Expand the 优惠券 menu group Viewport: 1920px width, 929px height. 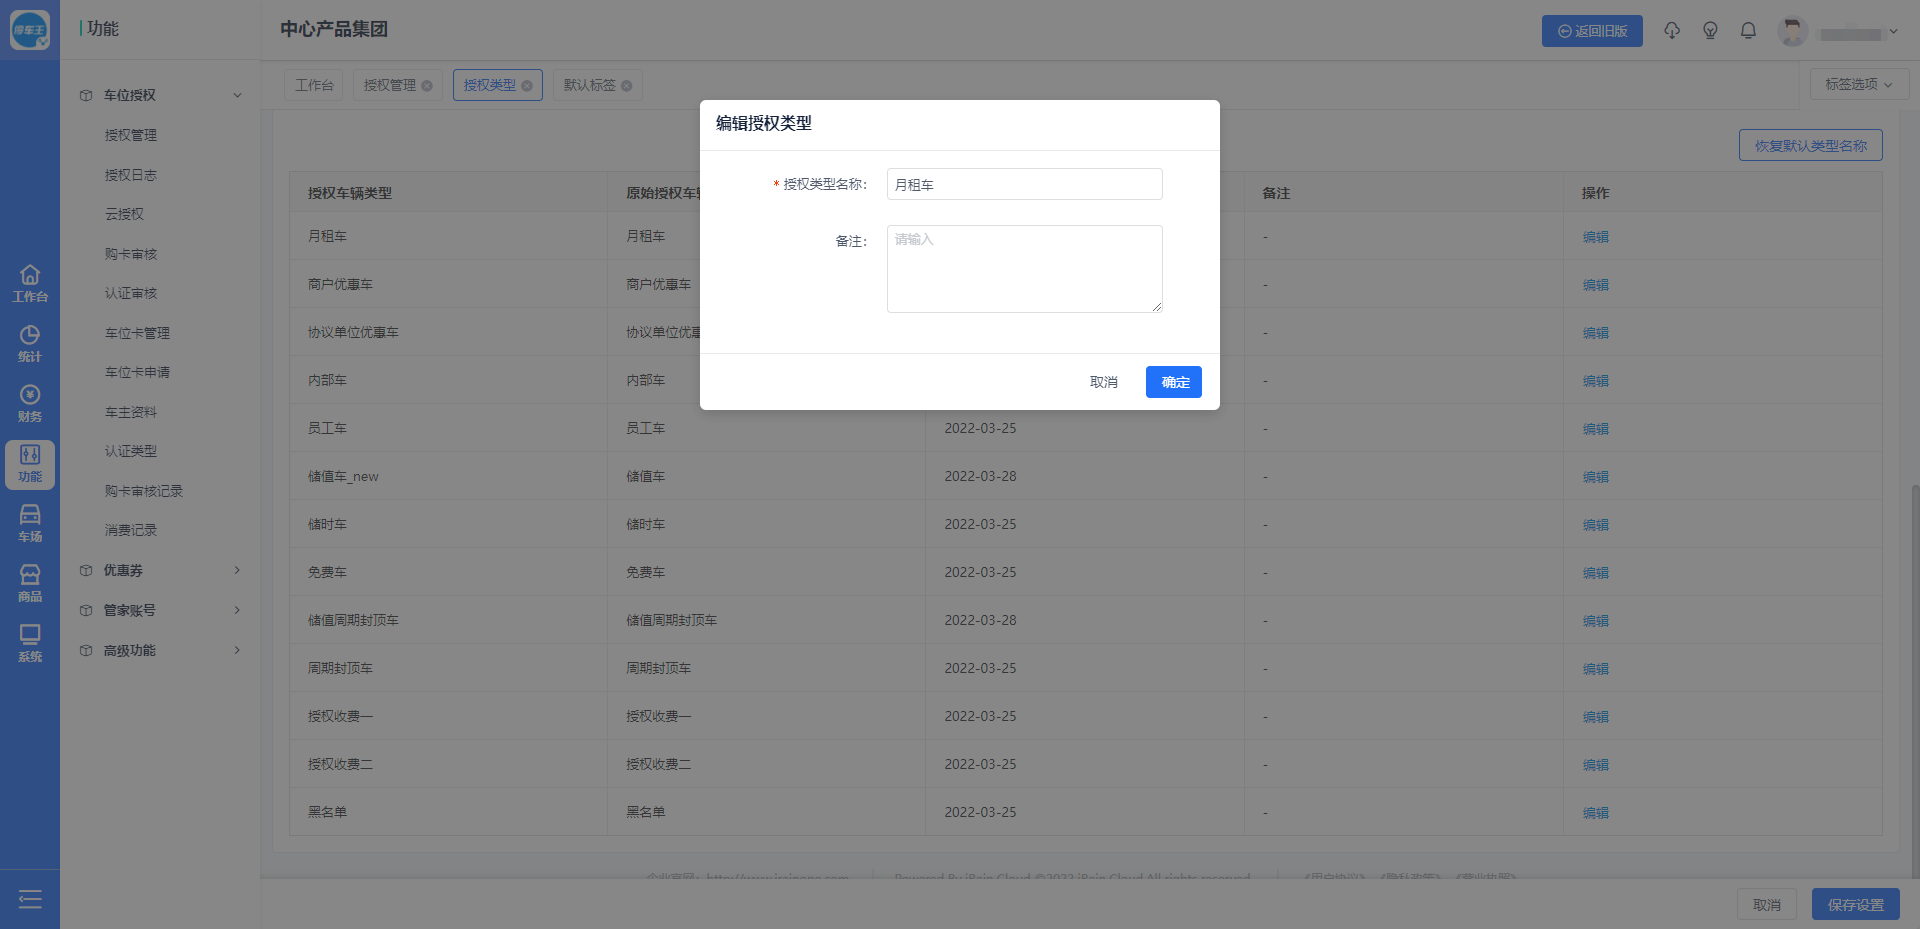(x=160, y=570)
